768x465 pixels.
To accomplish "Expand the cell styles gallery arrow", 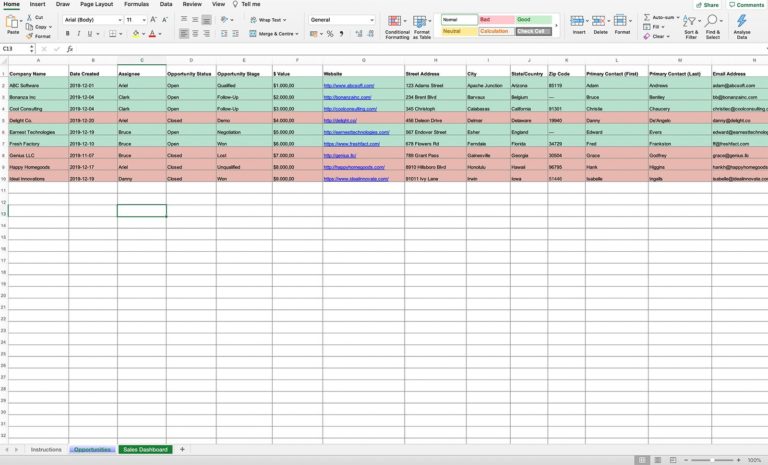I will pos(556,25).
